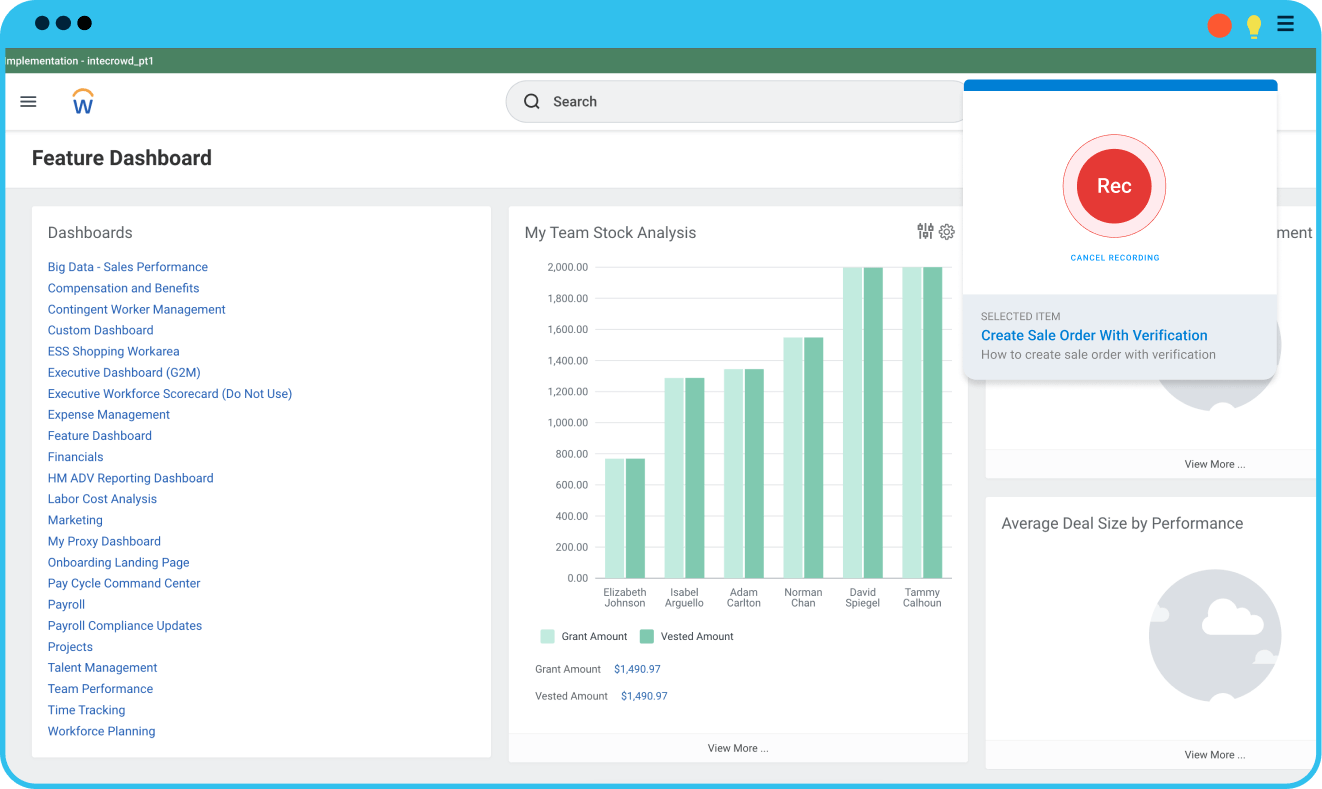
Task: Go to Projects dashboard
Action: coord(70,647)
